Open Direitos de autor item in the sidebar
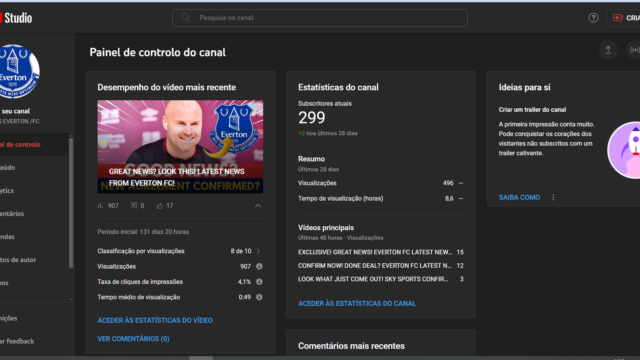 click(34, 260)
